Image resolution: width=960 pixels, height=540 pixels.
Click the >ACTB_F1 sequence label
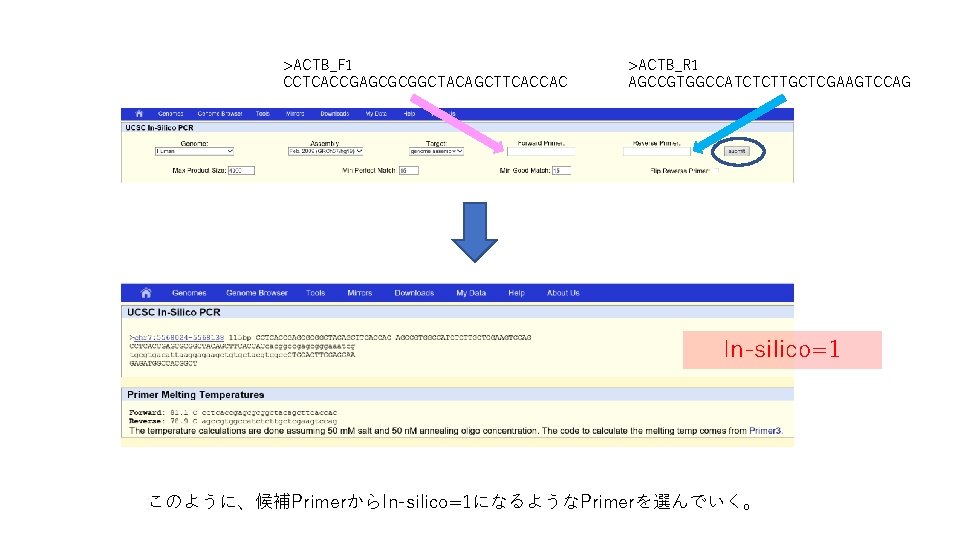pyautogui.click(x=317, y=65)
